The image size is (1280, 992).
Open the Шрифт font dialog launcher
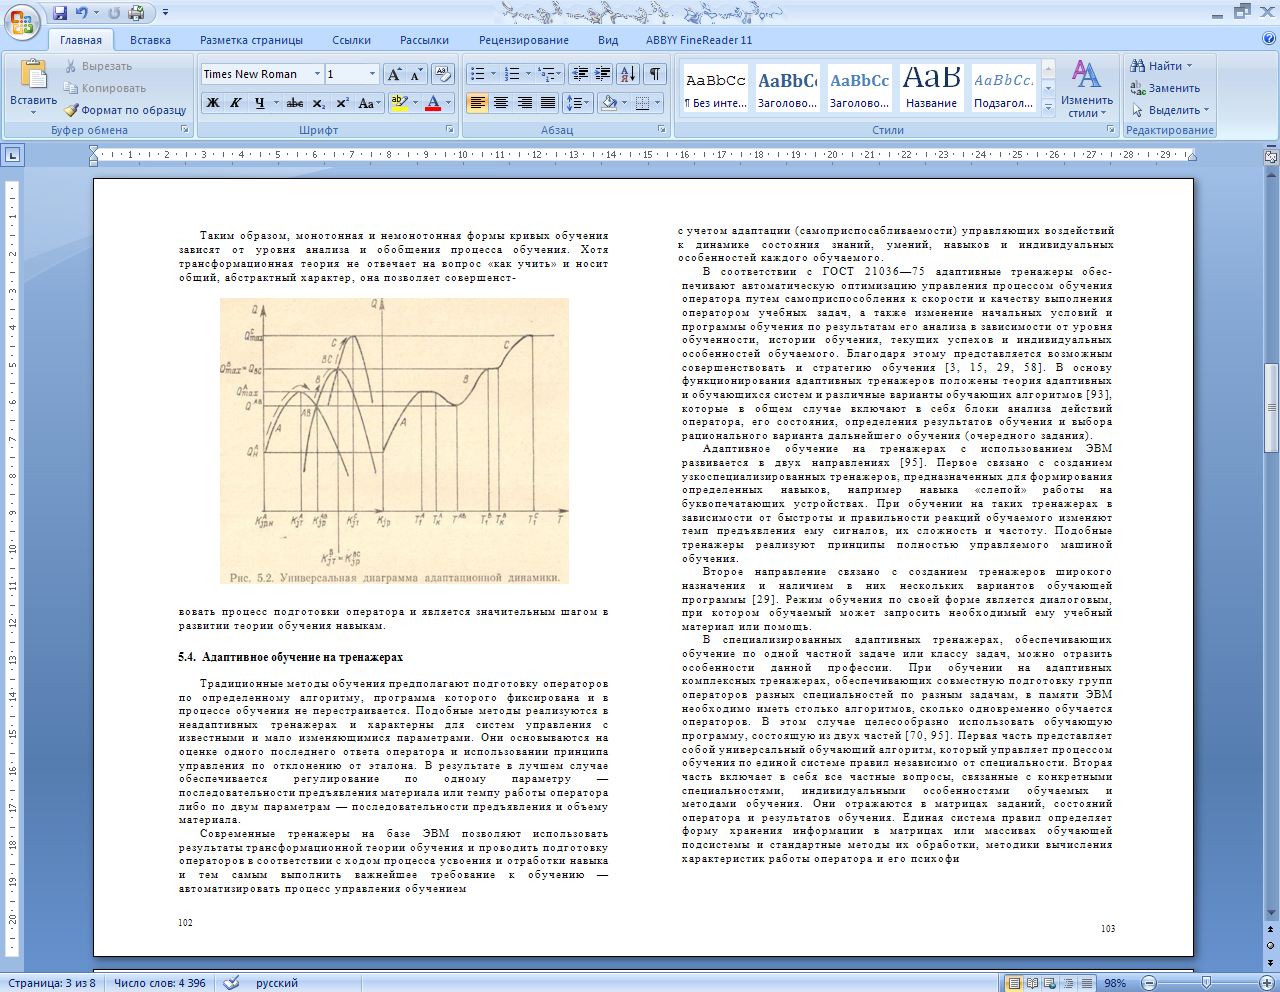tap(450, 130)
